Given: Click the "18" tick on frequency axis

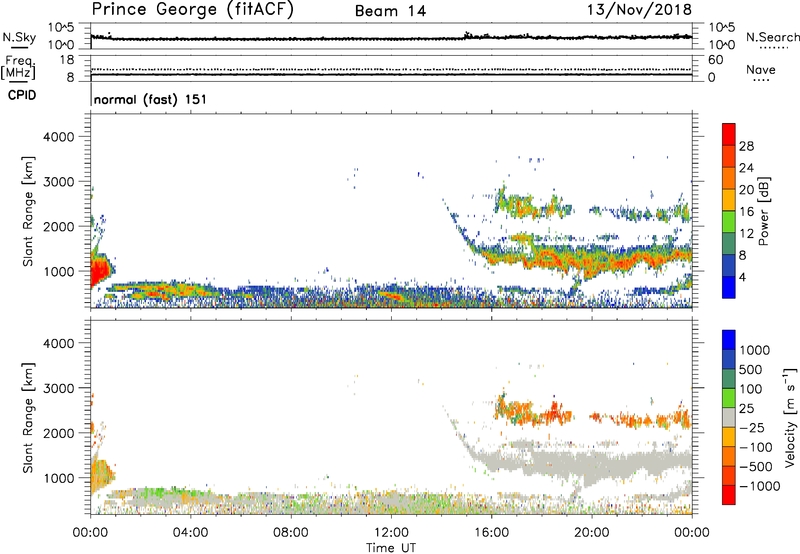Looking at the screenshot, I should coord(67,60).
